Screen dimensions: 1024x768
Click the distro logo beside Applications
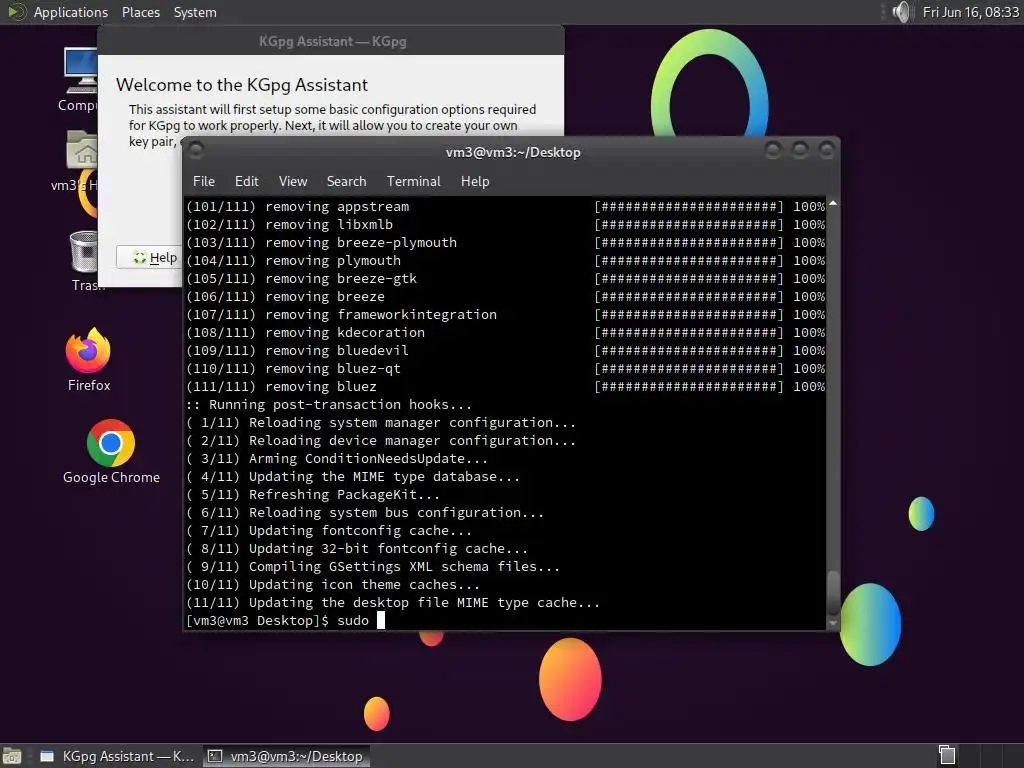click(16, 12)
